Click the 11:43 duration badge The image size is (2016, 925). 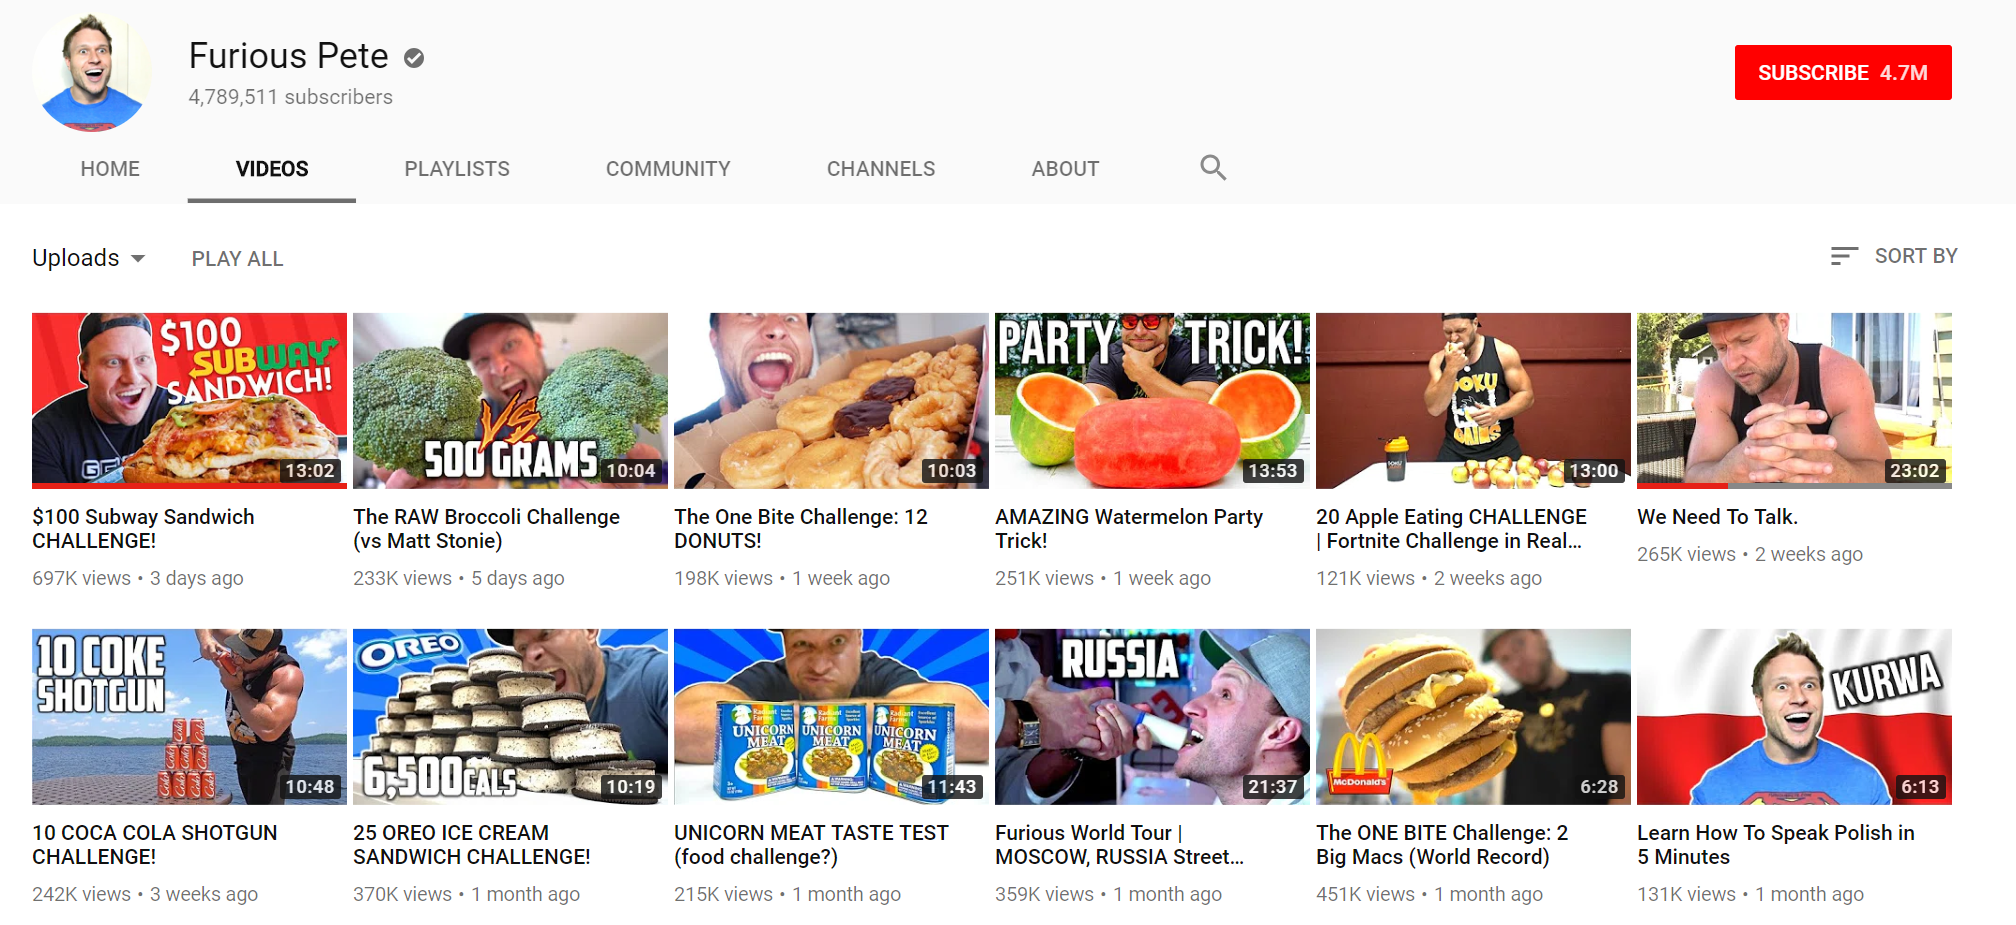point(951,787)
